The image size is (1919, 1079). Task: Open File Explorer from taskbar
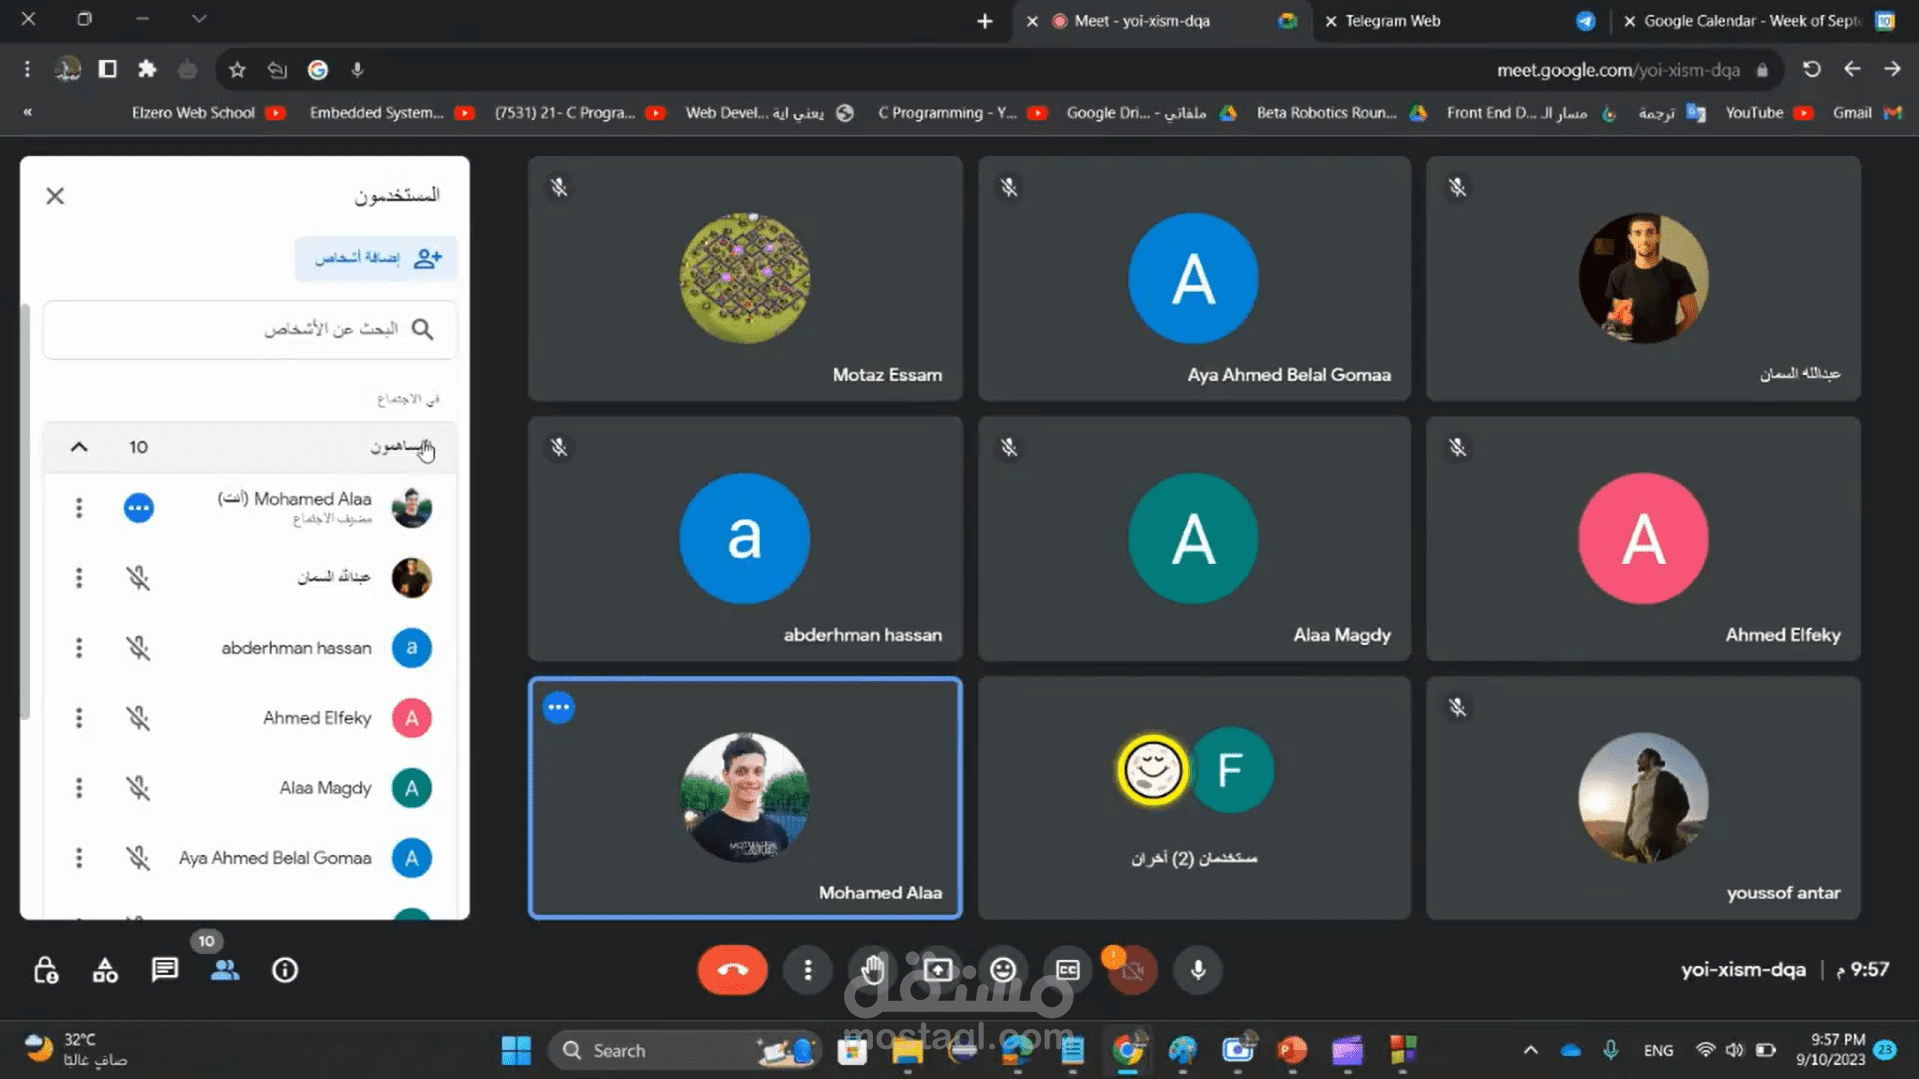[x=907, y=1051]
